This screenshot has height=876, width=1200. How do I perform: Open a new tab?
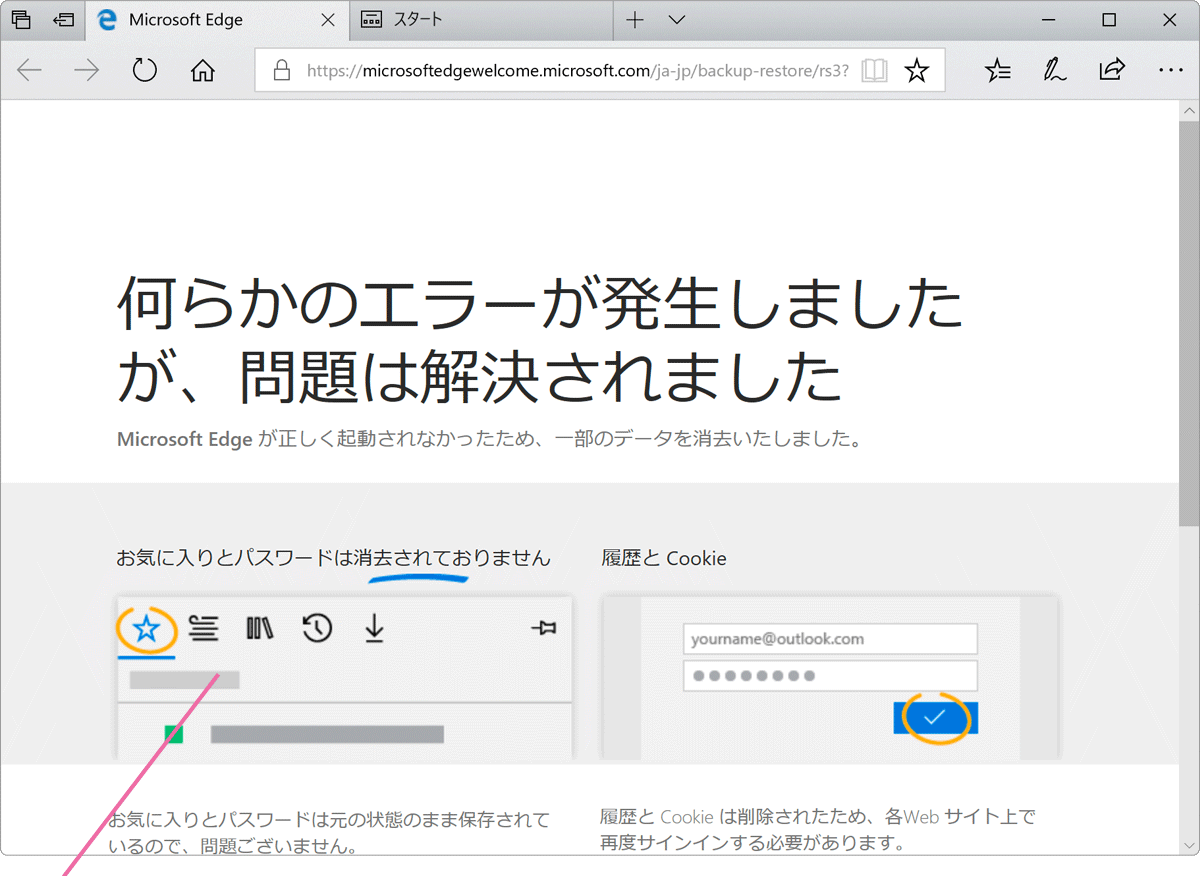pos(634,20)
